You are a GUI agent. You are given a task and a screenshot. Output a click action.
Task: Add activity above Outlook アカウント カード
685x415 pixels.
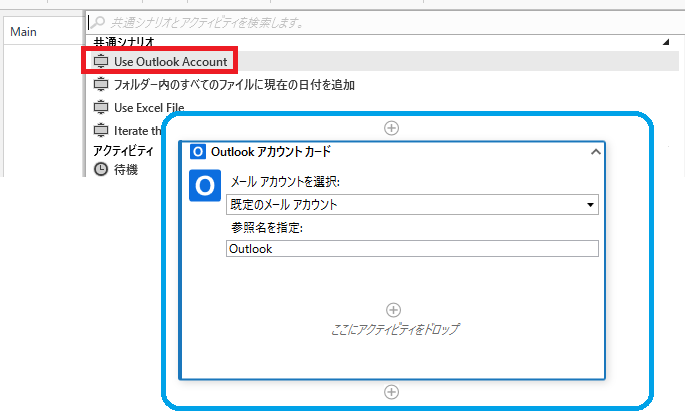click(x=391, y=128)
